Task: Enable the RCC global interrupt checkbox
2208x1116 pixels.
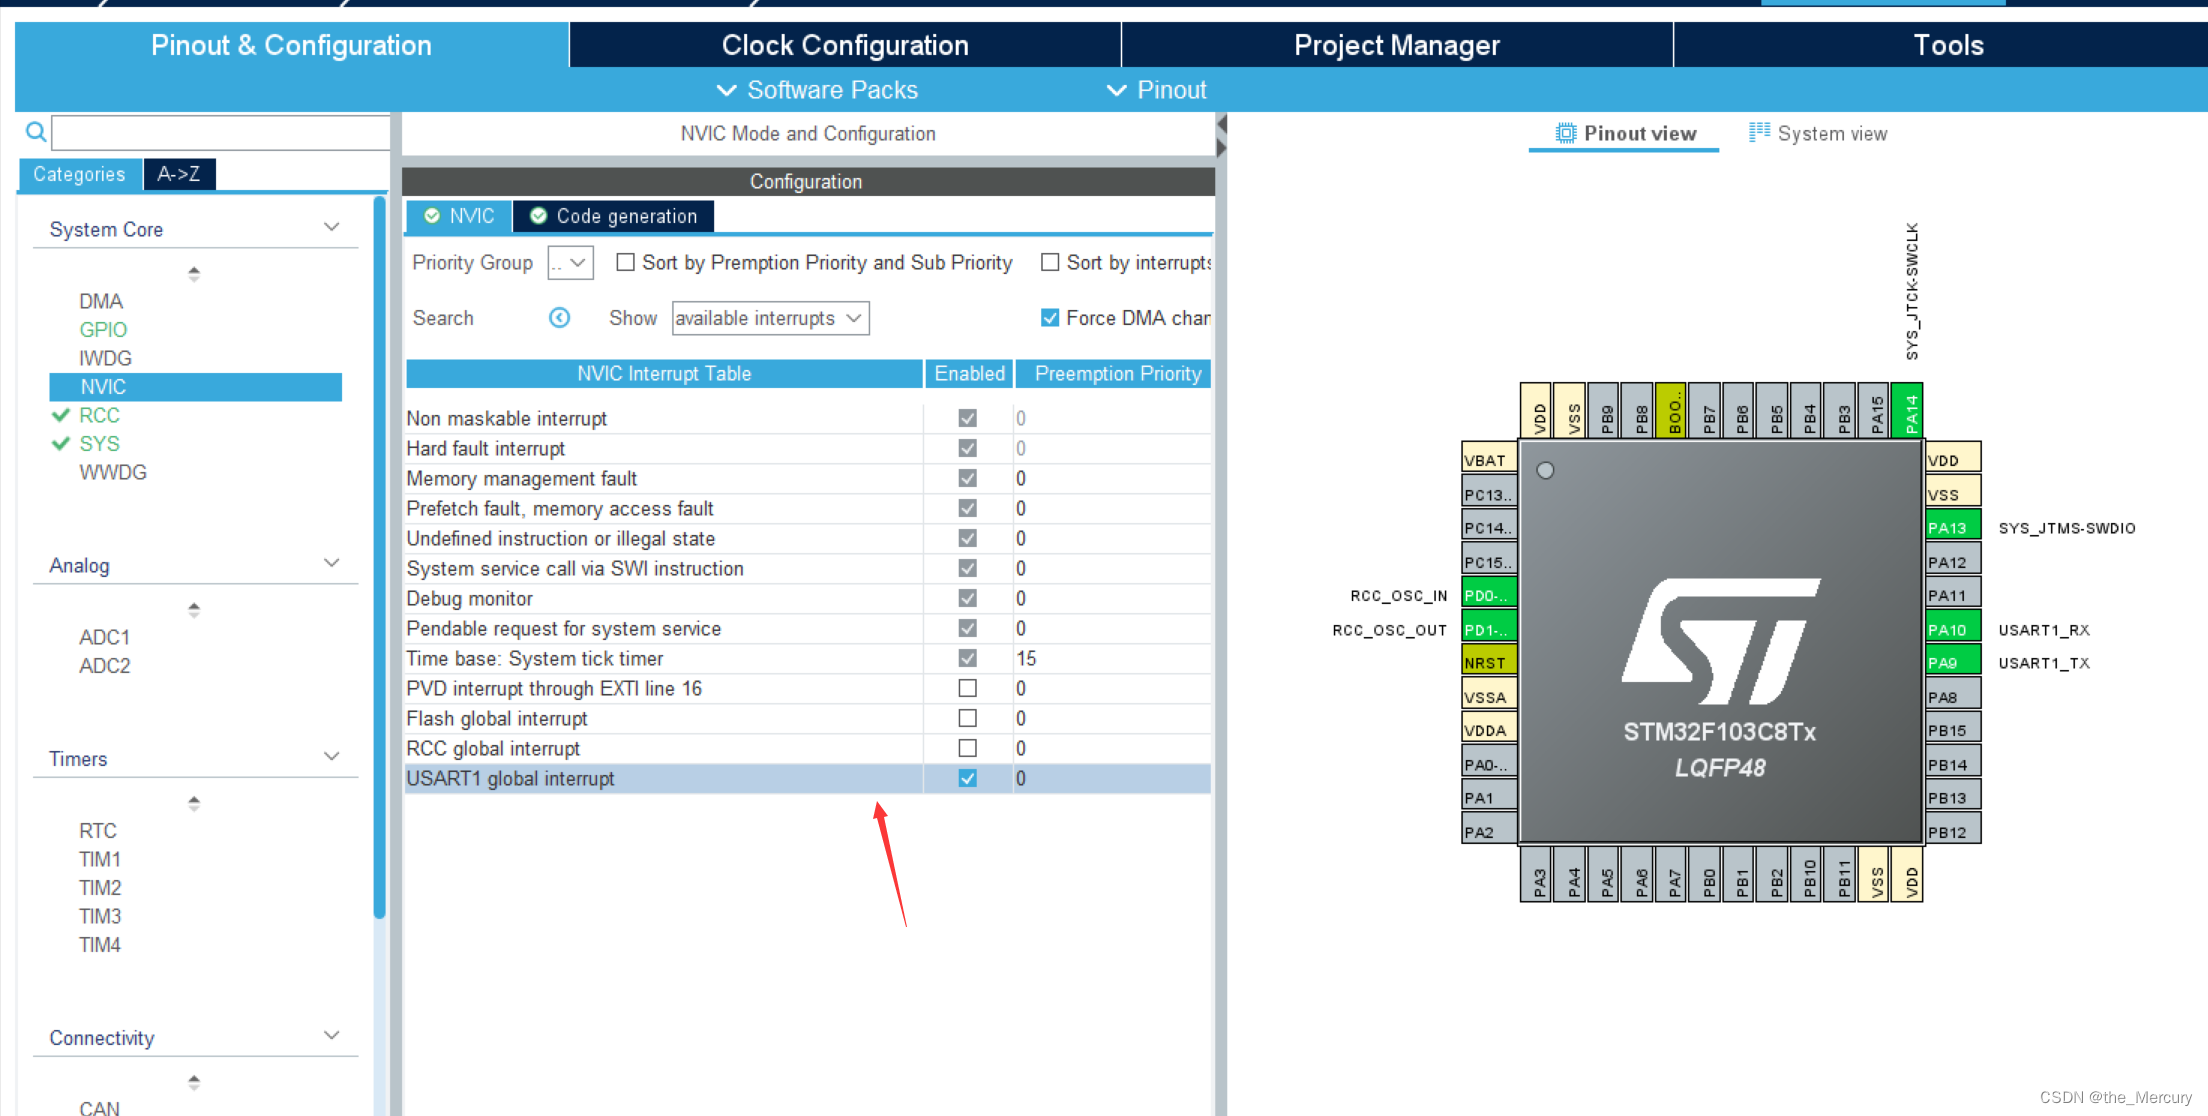Action: click(x=967, y=748)
